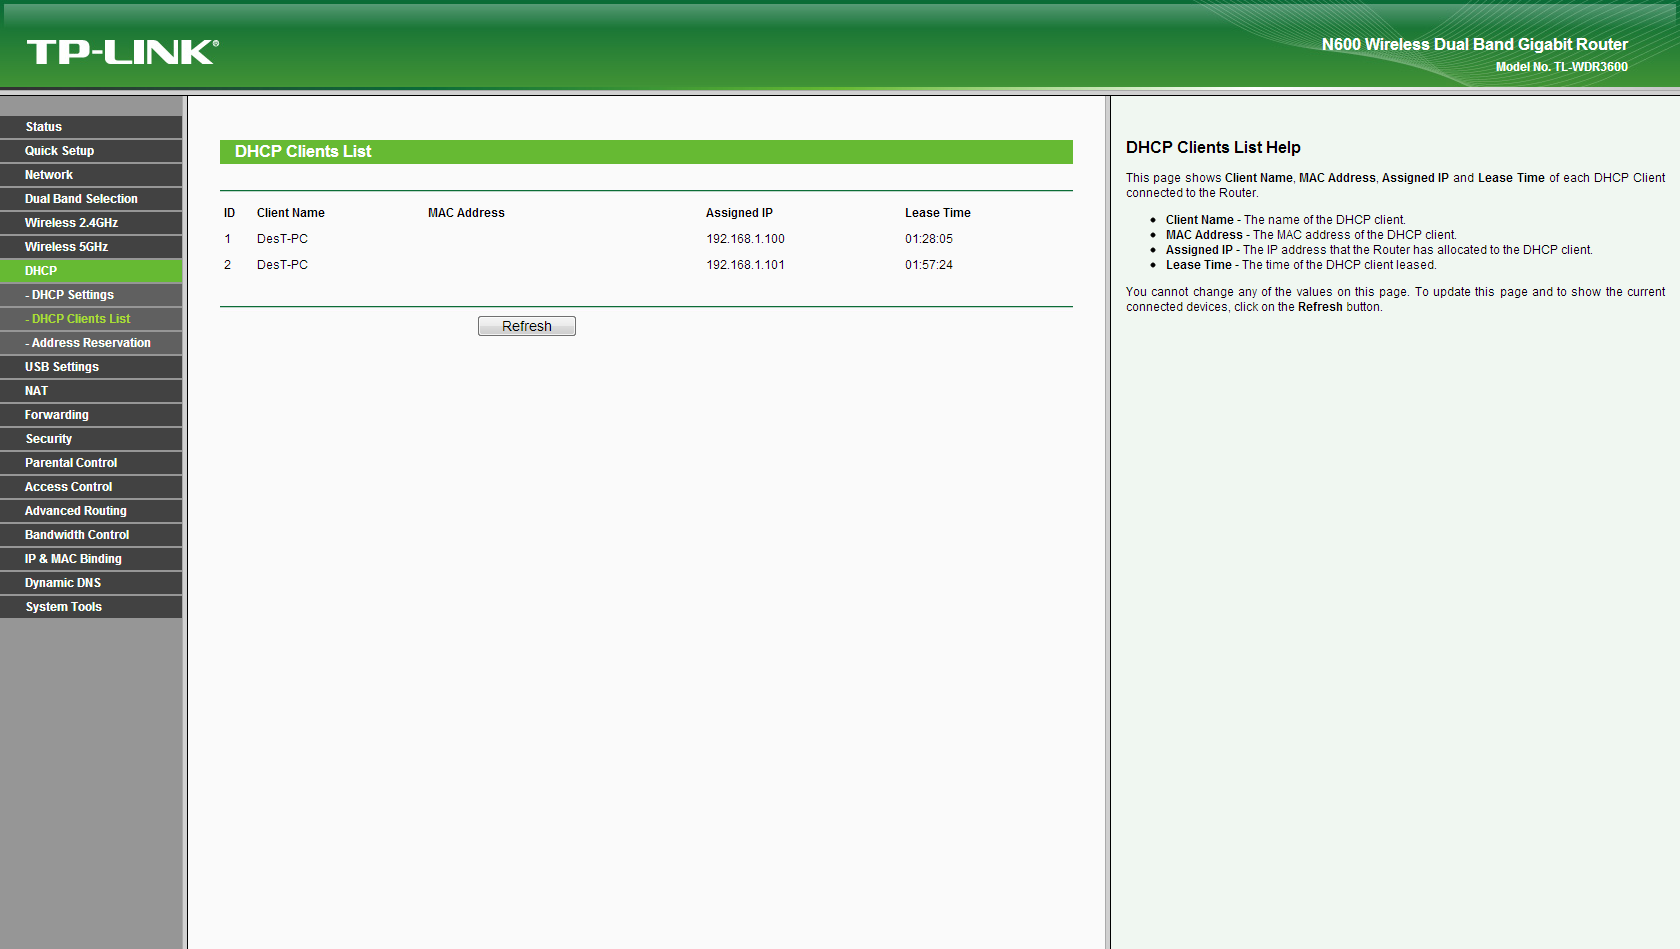Click N600 Wireless Dual Band Gigabit Router title

click(x=1475, y=44)
